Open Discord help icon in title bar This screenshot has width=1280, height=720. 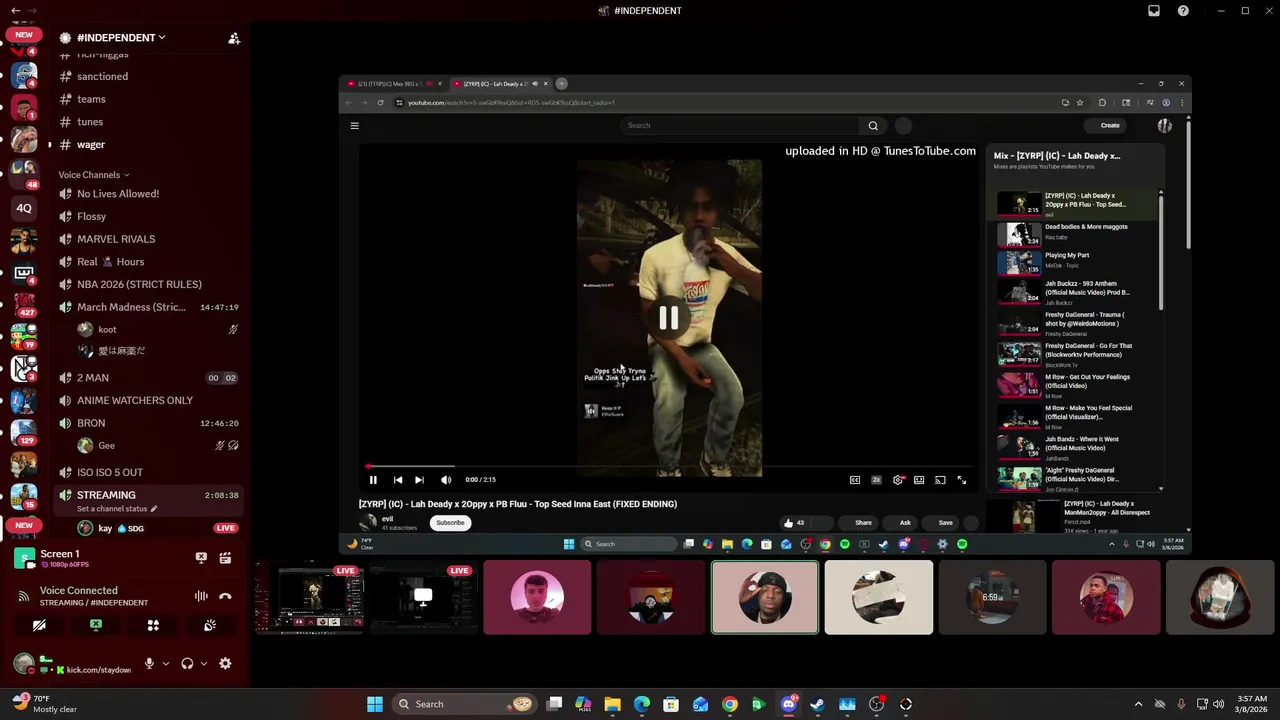(x=1183, y=11)
